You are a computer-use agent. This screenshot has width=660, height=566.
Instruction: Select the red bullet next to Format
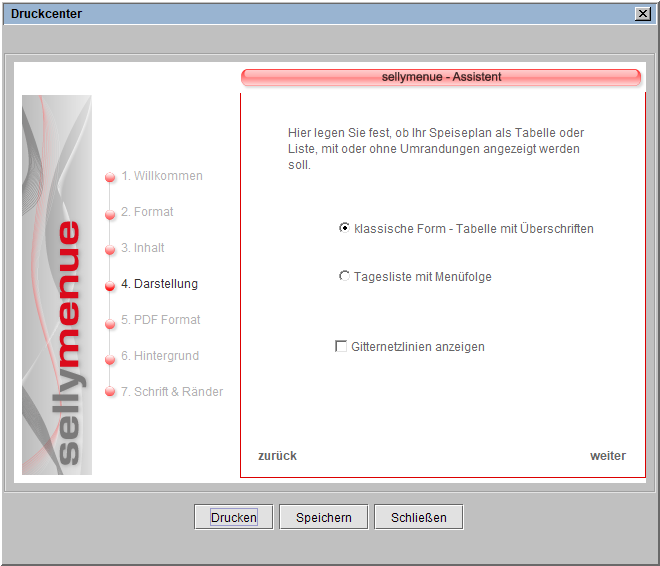pyautogui.click(x=111, y=213)
